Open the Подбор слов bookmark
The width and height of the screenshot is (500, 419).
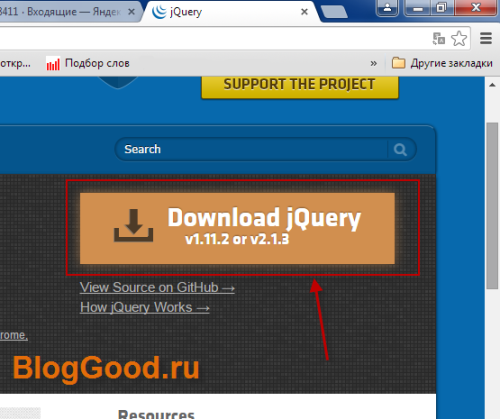tap(88, 63)
